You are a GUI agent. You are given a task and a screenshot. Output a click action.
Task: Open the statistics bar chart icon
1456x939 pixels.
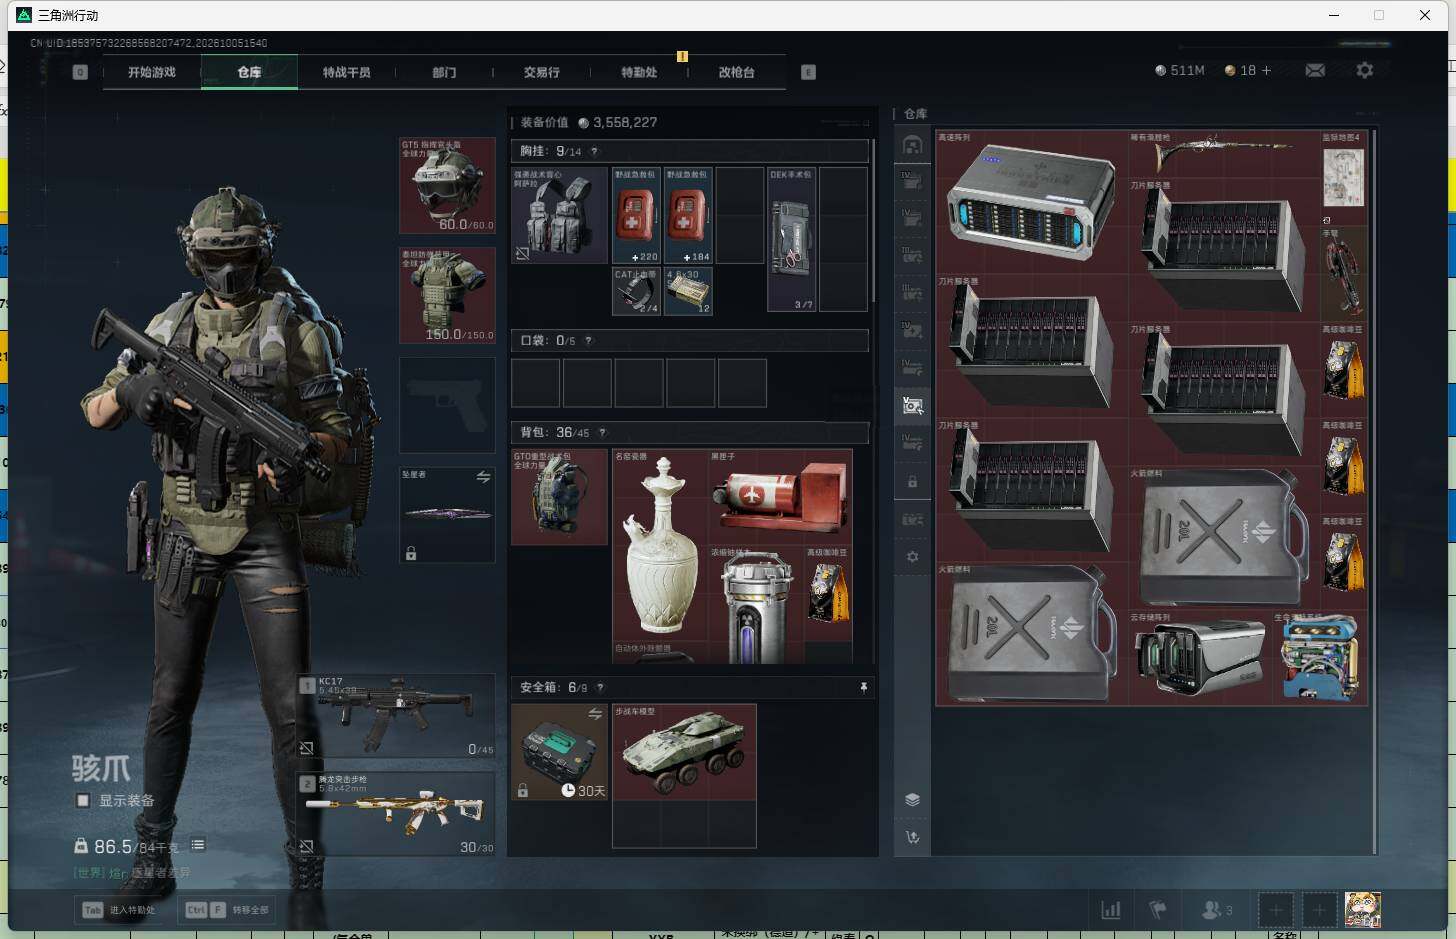[x=1111, y=910]
